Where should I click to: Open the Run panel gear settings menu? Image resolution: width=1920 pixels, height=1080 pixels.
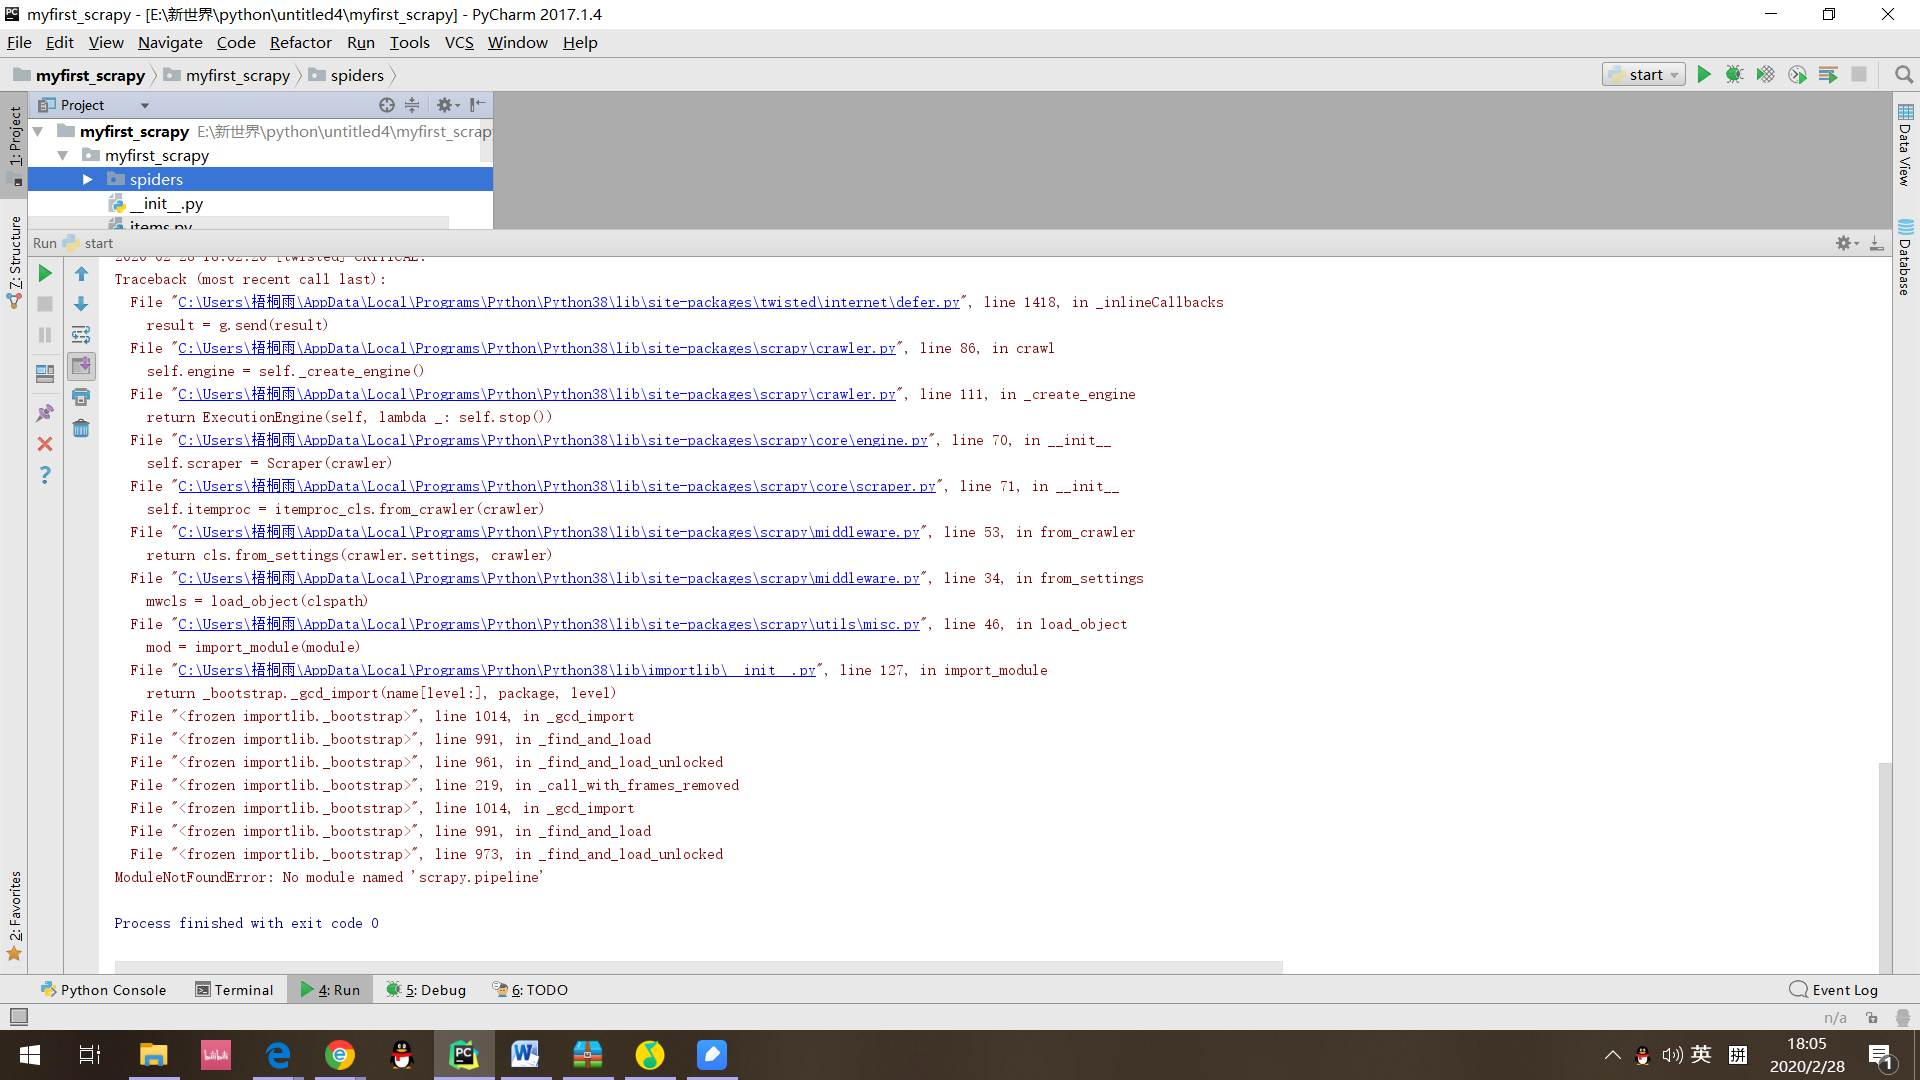[1846, 243]
